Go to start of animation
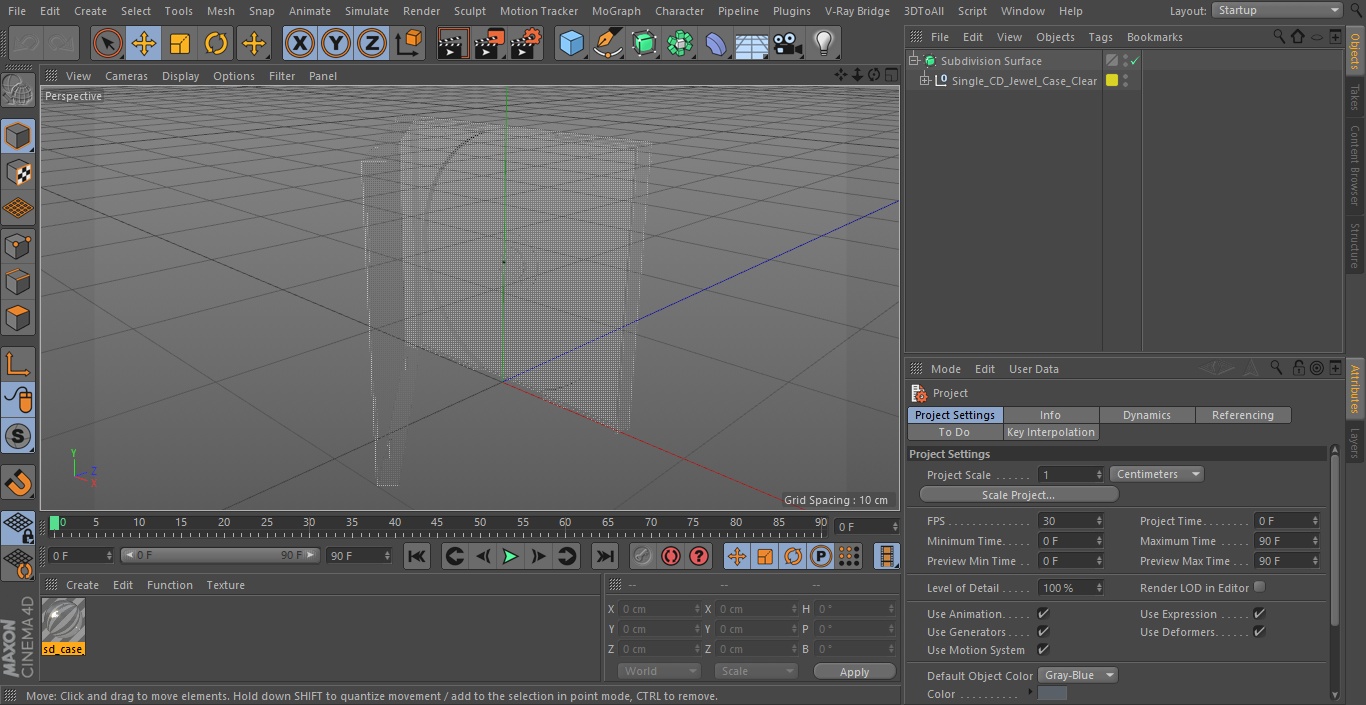The width and height of the screenshot is (1366, 705). pyautogui.click(x=417, y=556)
